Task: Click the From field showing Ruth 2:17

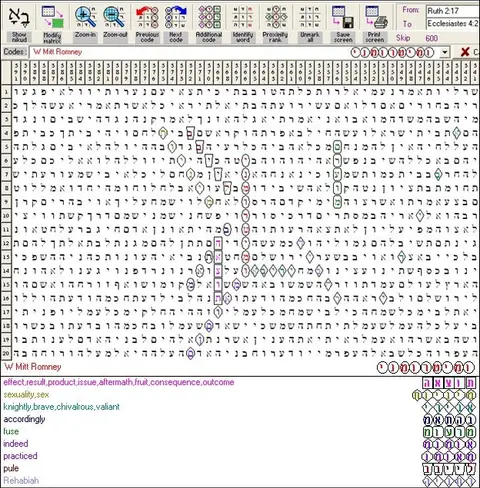Action: pos(453,11)
